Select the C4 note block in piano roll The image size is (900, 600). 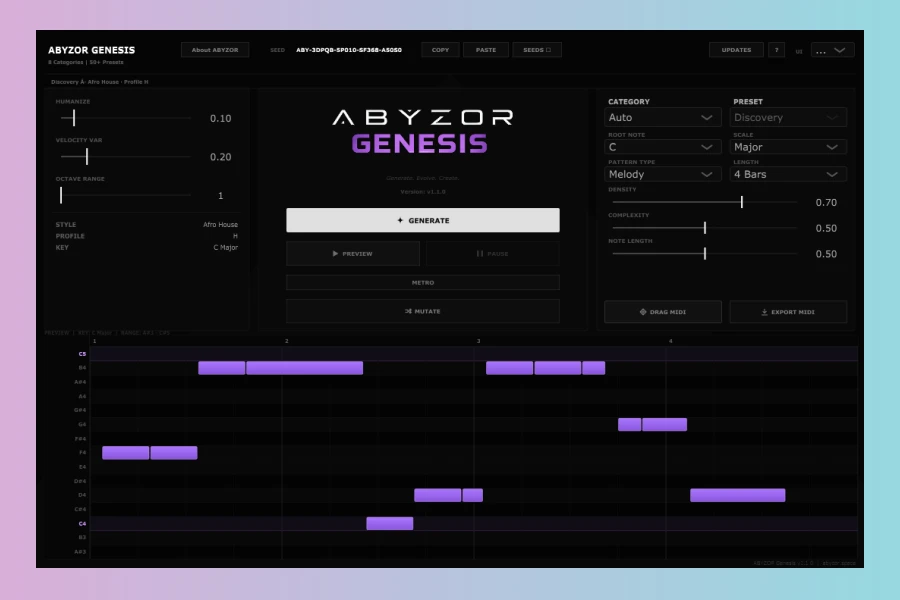pyautogui.click(x=390, y=524)
